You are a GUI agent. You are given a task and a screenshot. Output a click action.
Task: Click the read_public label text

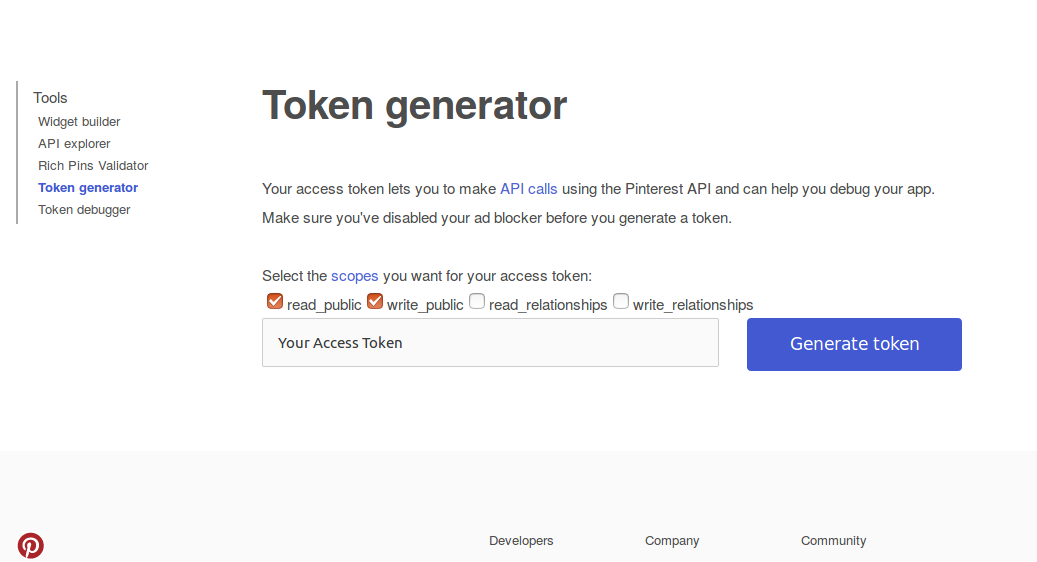click(324, 305)
